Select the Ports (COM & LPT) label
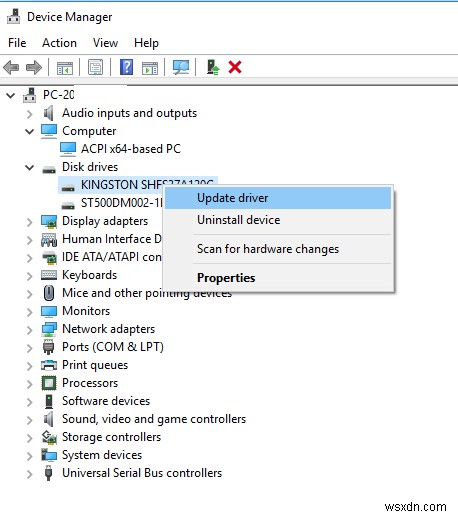458x517 pixels. (113, 347)
